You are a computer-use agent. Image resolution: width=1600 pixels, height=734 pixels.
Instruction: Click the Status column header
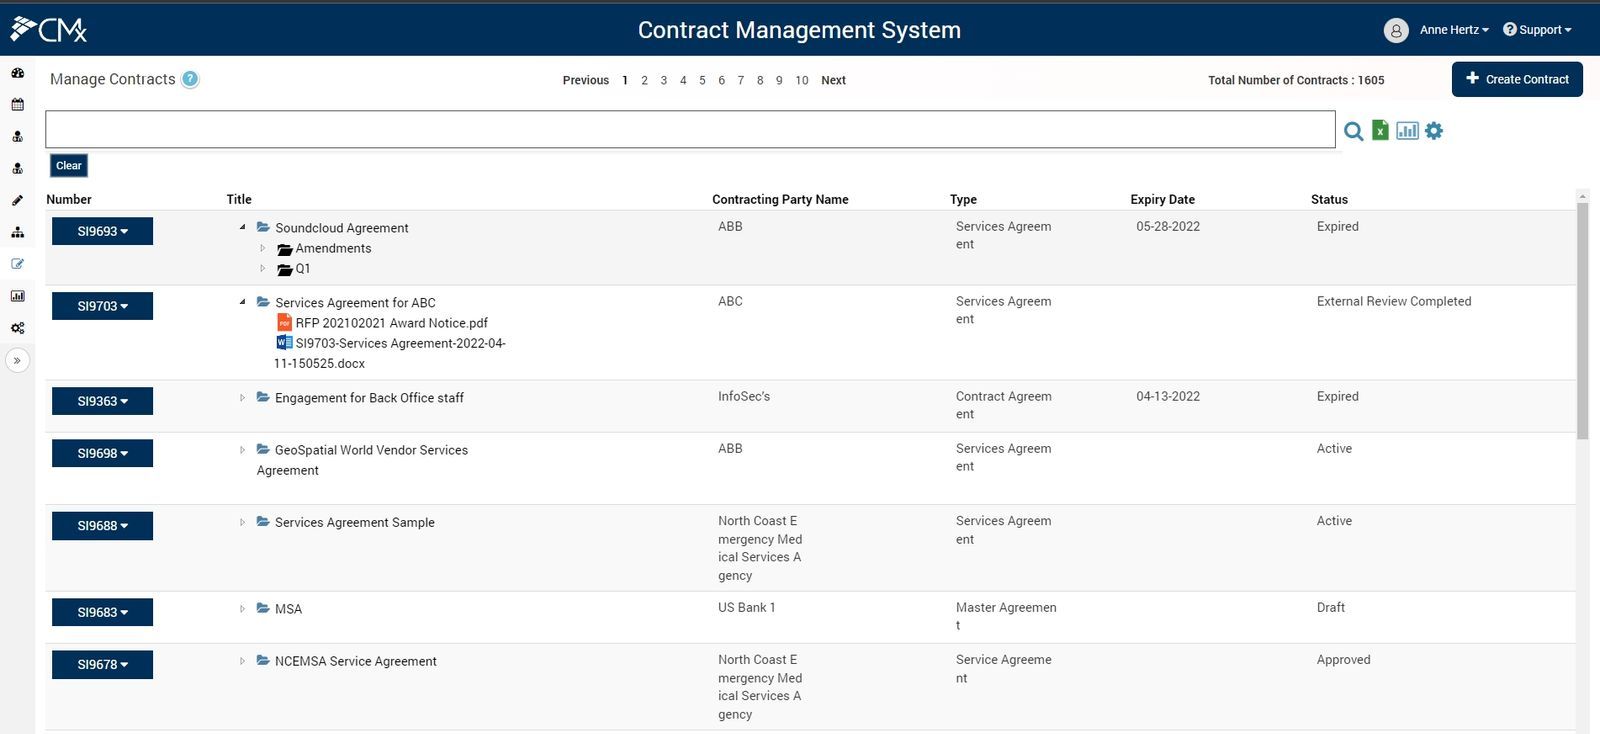point(1329,200)
